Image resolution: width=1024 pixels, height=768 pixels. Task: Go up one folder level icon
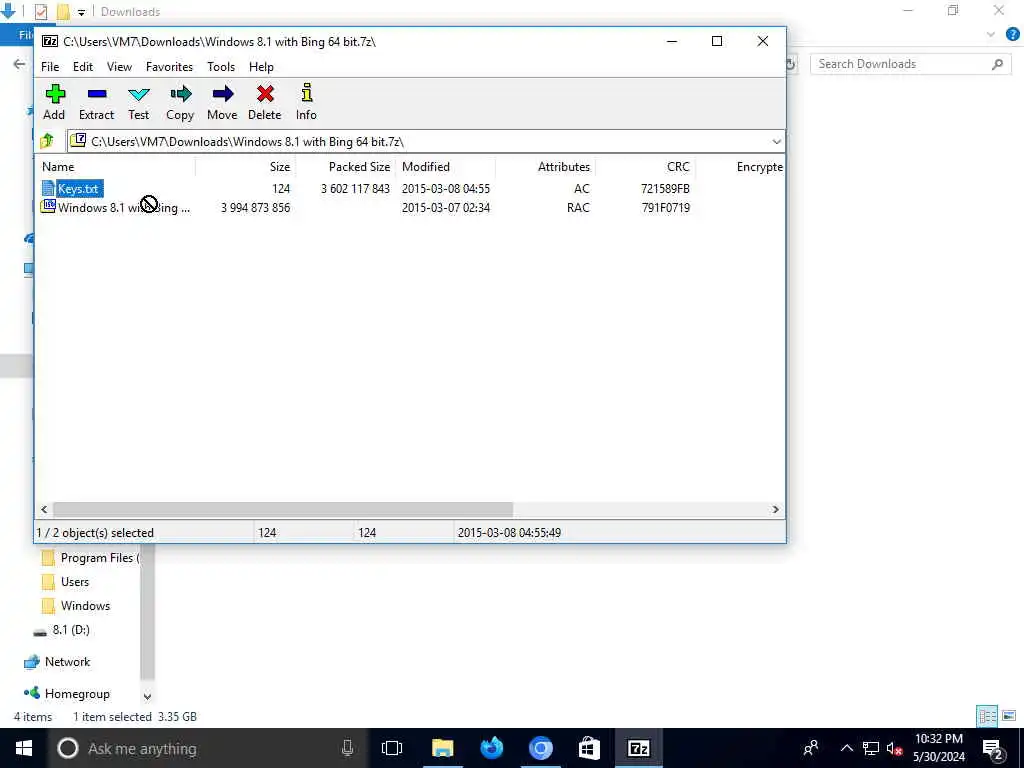pyautogui.click(x=47, y=141)
